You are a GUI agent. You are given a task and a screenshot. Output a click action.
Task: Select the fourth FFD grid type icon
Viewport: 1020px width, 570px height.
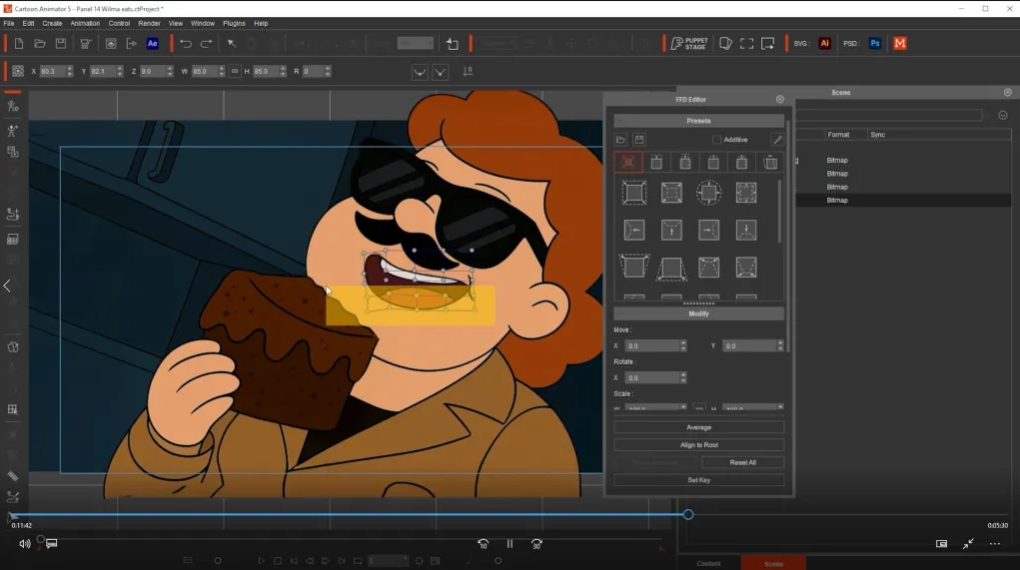click(714, 162)
